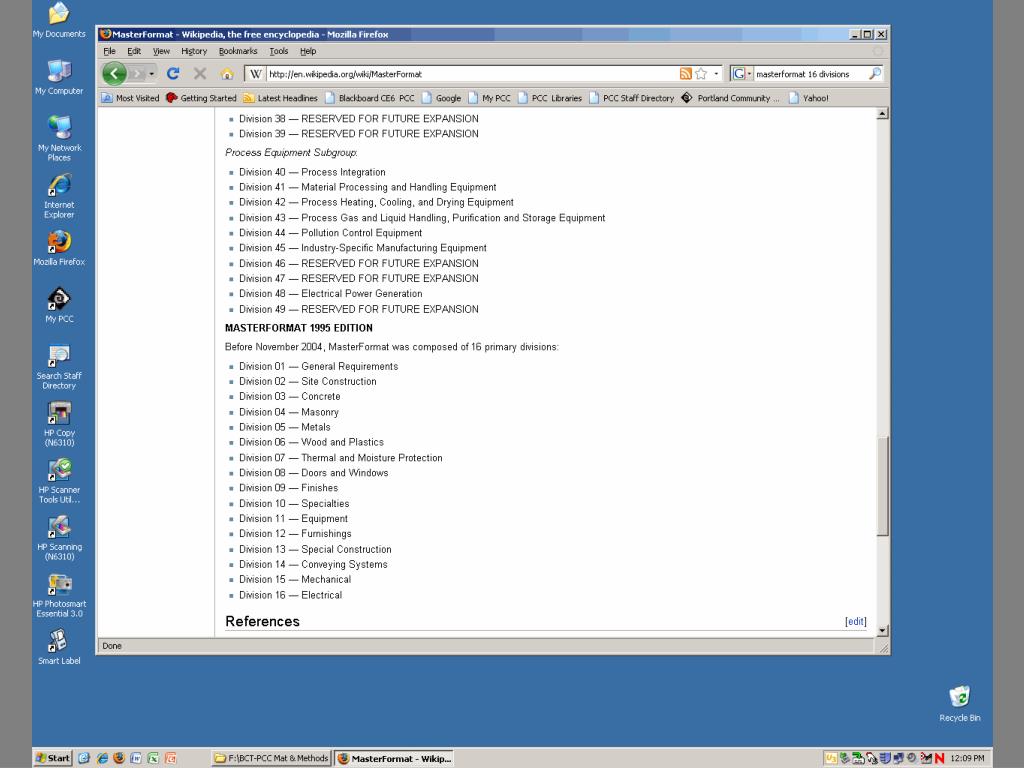The height and width of the screenshot is (768, 1024).
Task: Click the text Division 44 — Pollution Control Equipment
Action: coord(330,233)
